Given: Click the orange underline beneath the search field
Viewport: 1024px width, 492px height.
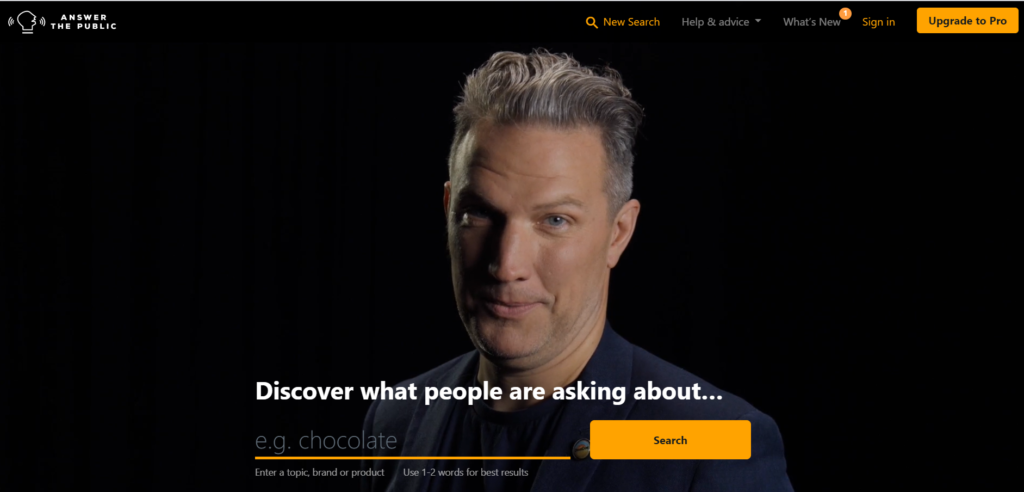Looking at the screenshot, I should coord(412,458).
